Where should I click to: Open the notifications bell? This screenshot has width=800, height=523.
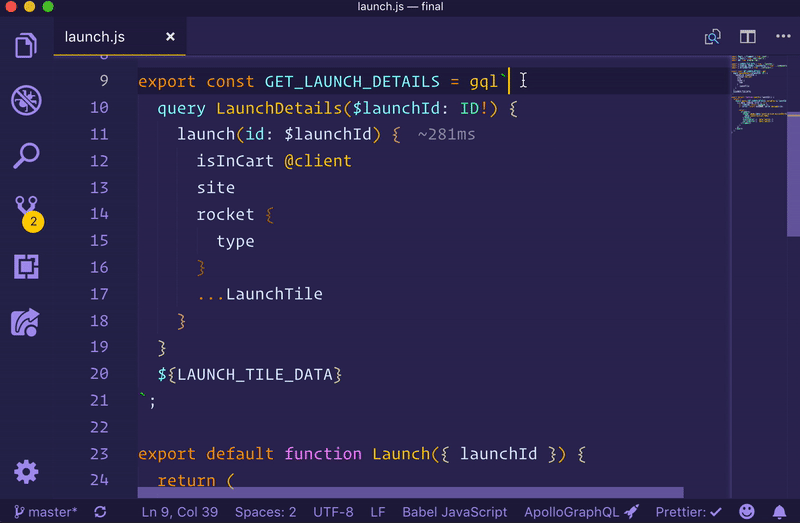coord(779,512)
